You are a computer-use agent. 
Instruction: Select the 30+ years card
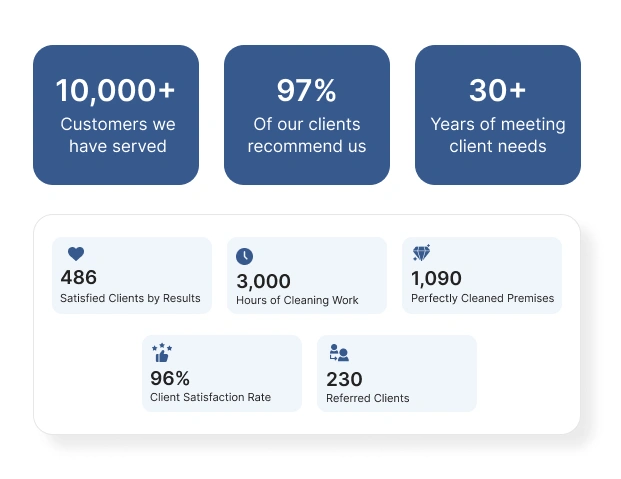coord(498,115)
